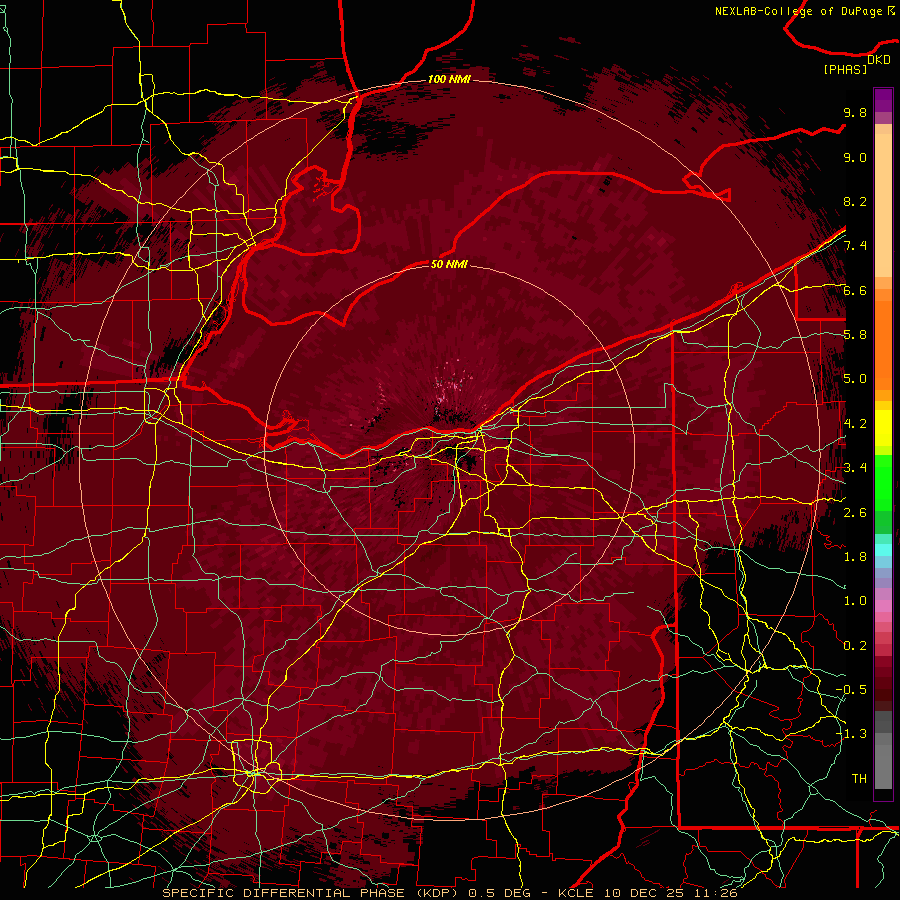The height and width of the screenshot is (900, 900).
Task: Click the TH legend label
Action: pyautogui.click(x=859, y=779)
